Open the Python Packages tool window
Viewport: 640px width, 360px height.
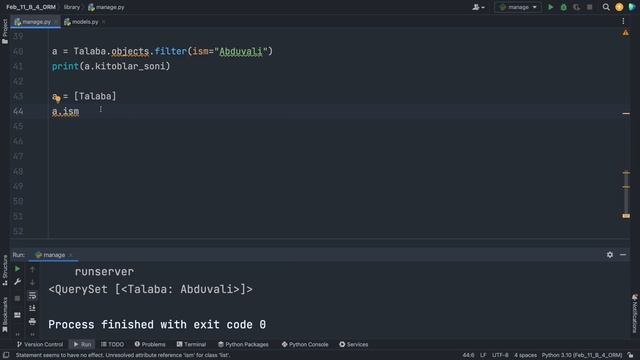[243, 344]
